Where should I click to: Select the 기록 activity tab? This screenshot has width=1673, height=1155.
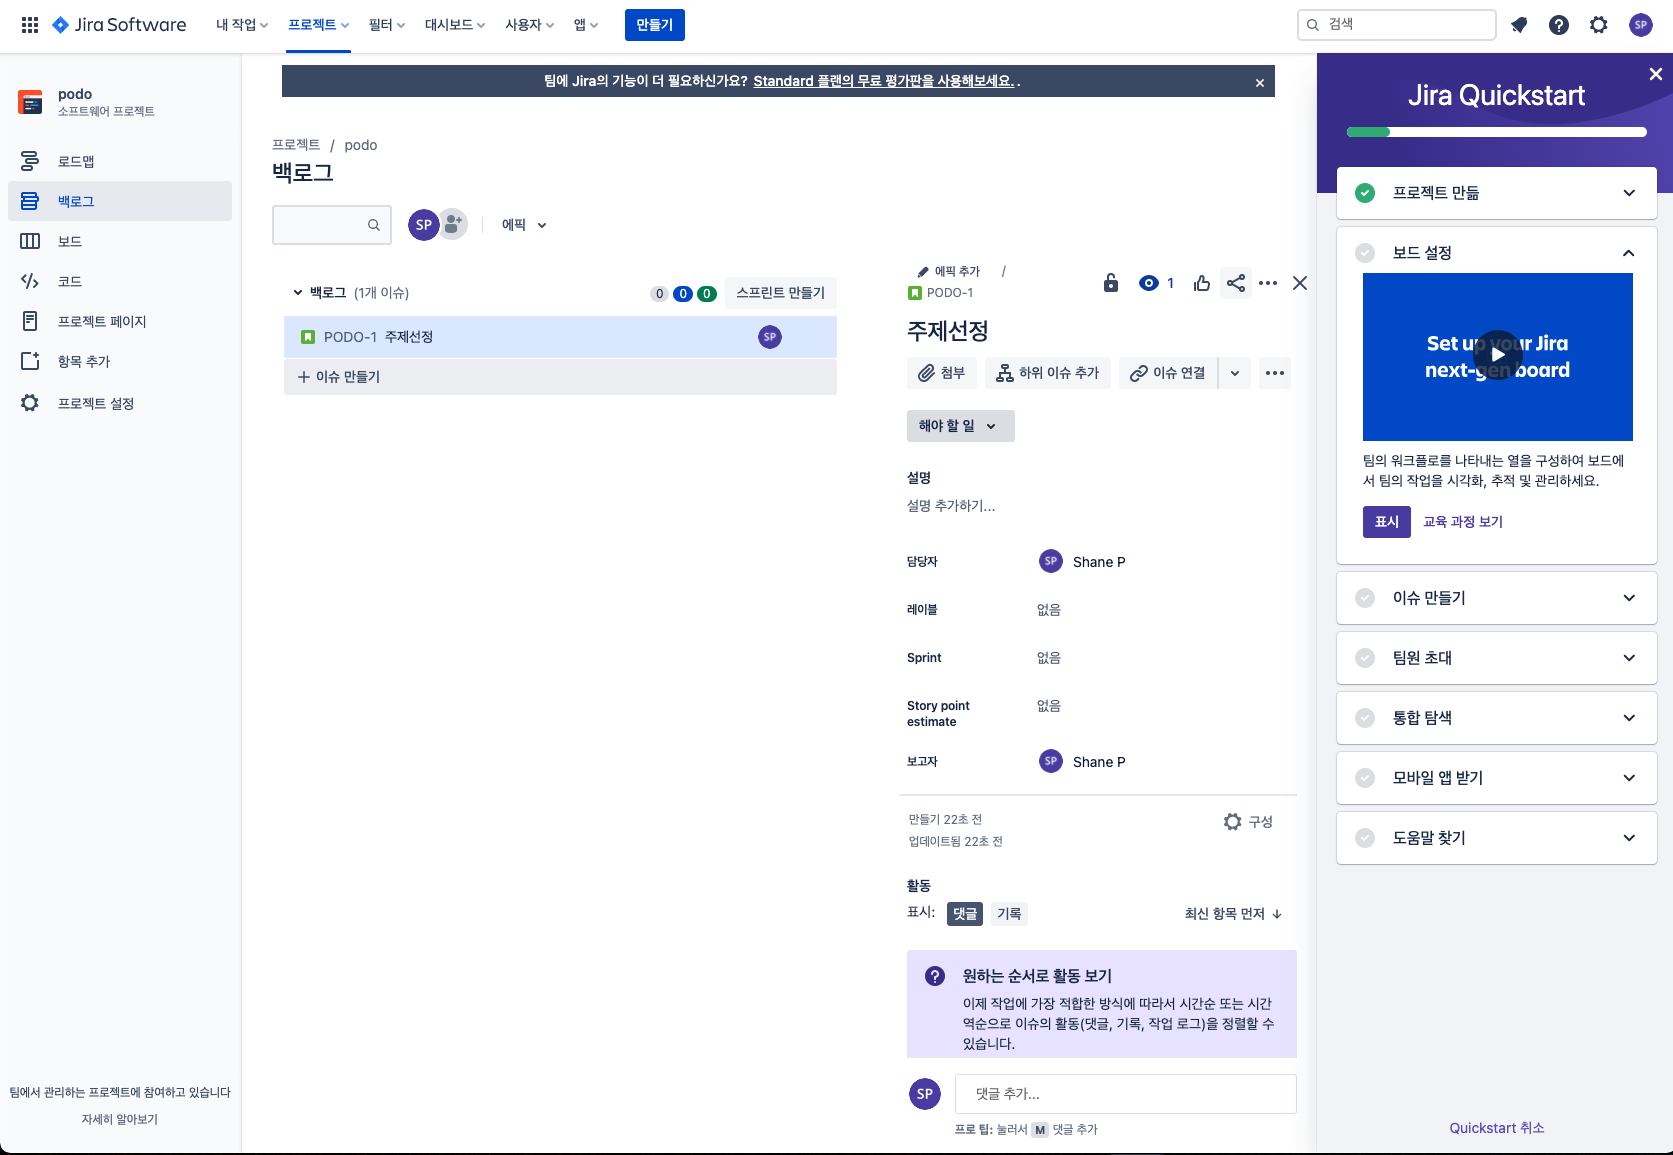tap(1009, 914)
